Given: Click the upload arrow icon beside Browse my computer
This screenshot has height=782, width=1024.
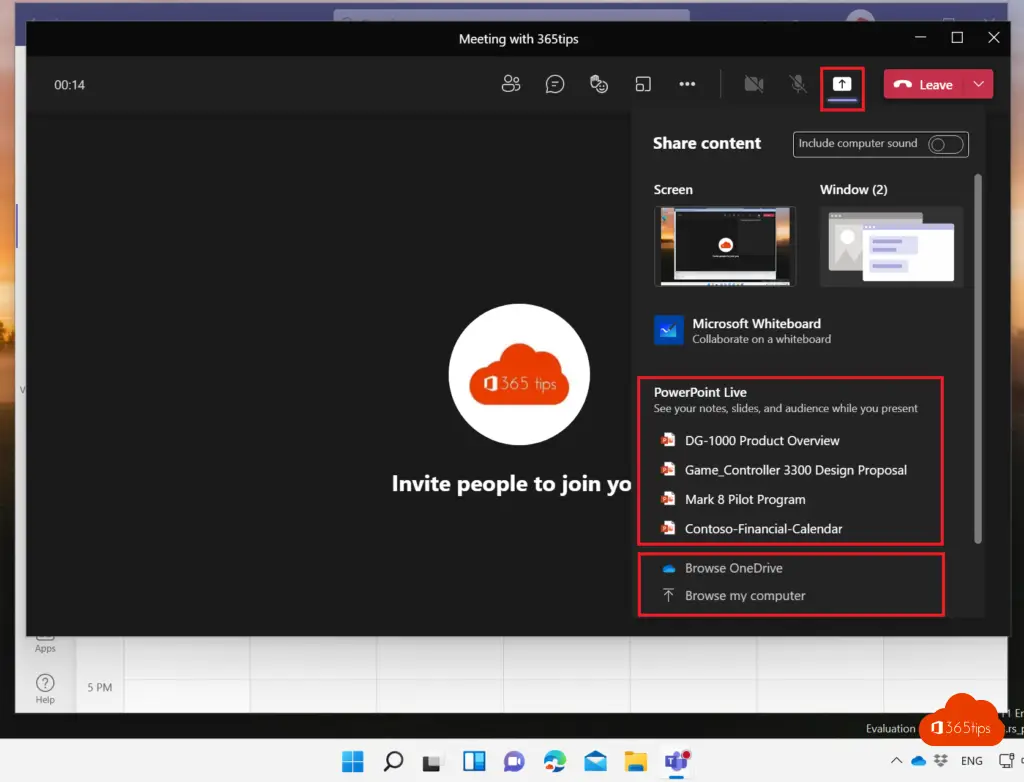Looking at the screenshot, I should tap(668, 595).
